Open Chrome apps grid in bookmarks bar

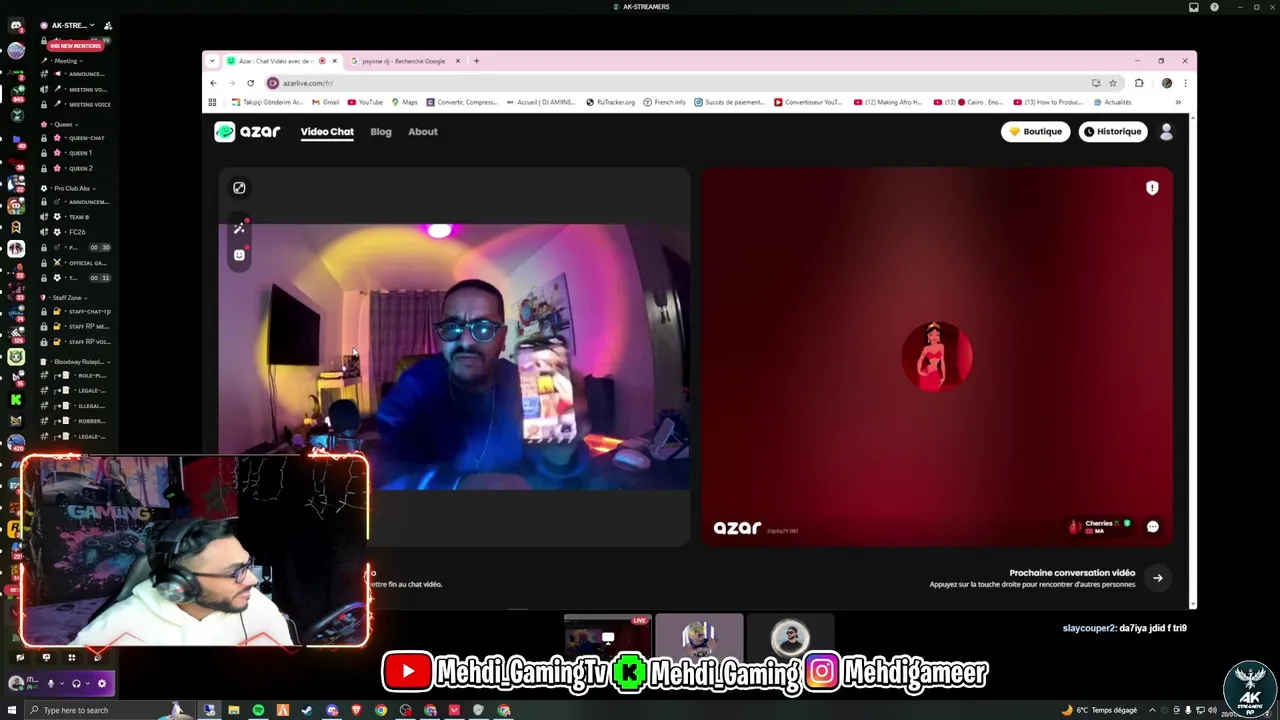tap(212, 102)
